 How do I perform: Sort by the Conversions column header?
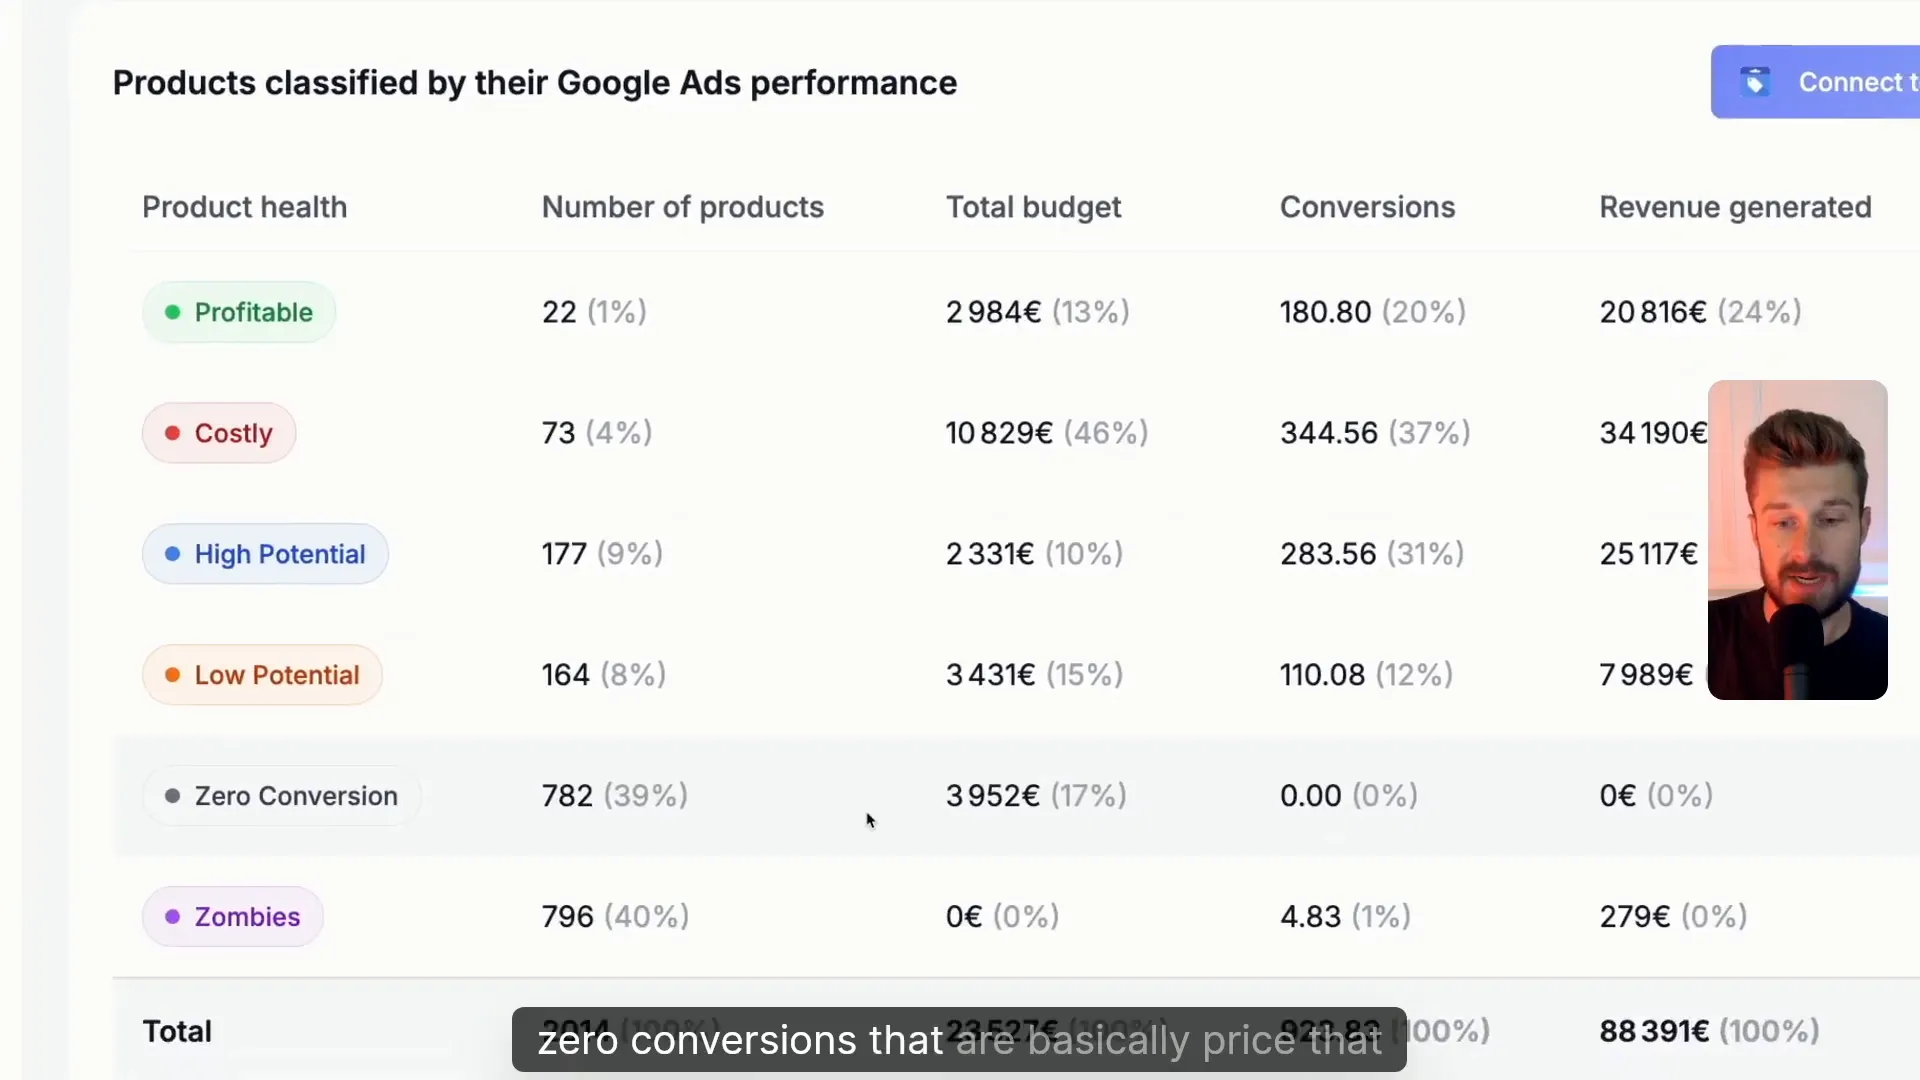click(1367, 207)
